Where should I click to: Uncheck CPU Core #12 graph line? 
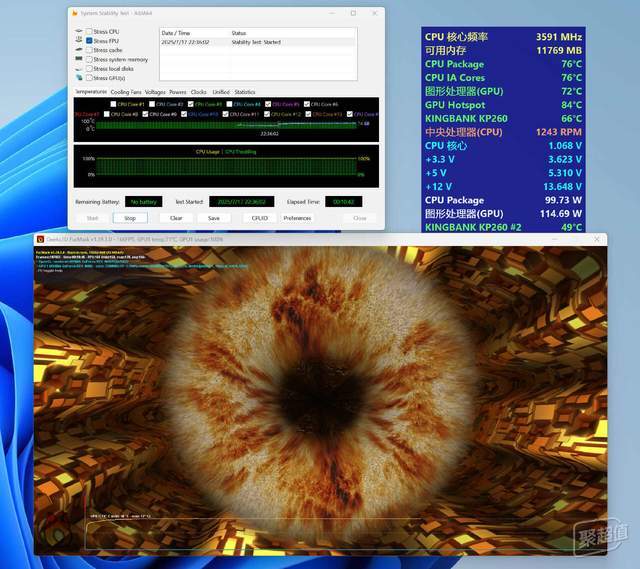pyautogui.click(x=267, y=114)
